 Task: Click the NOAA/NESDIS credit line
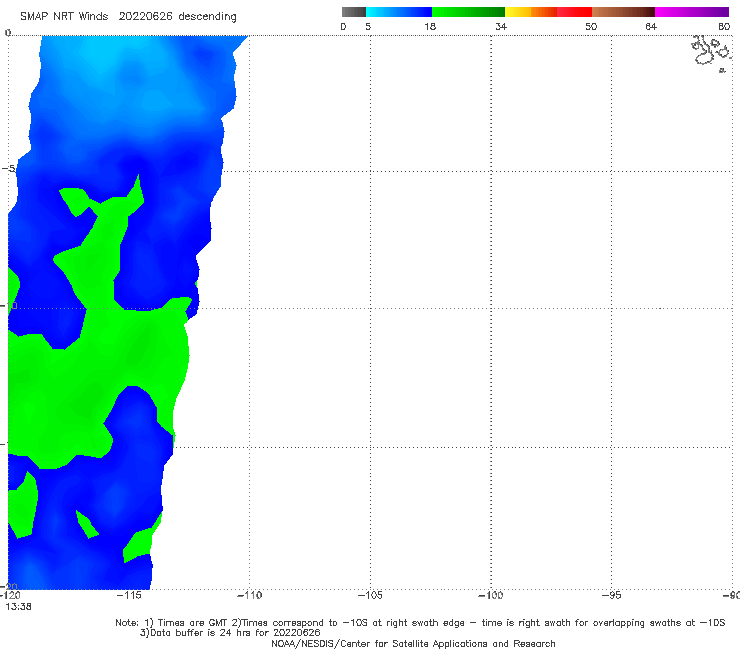(x=413, y=643)
